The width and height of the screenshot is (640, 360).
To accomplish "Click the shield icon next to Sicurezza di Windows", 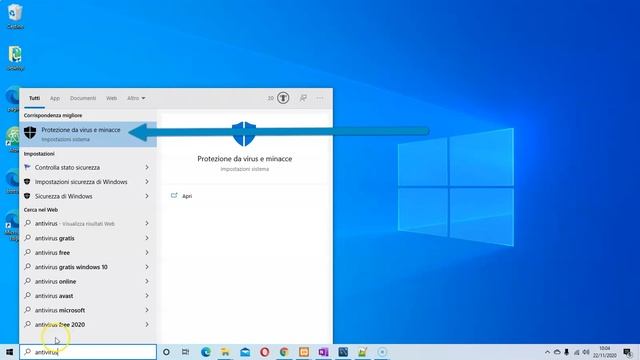I will [27, 196].
